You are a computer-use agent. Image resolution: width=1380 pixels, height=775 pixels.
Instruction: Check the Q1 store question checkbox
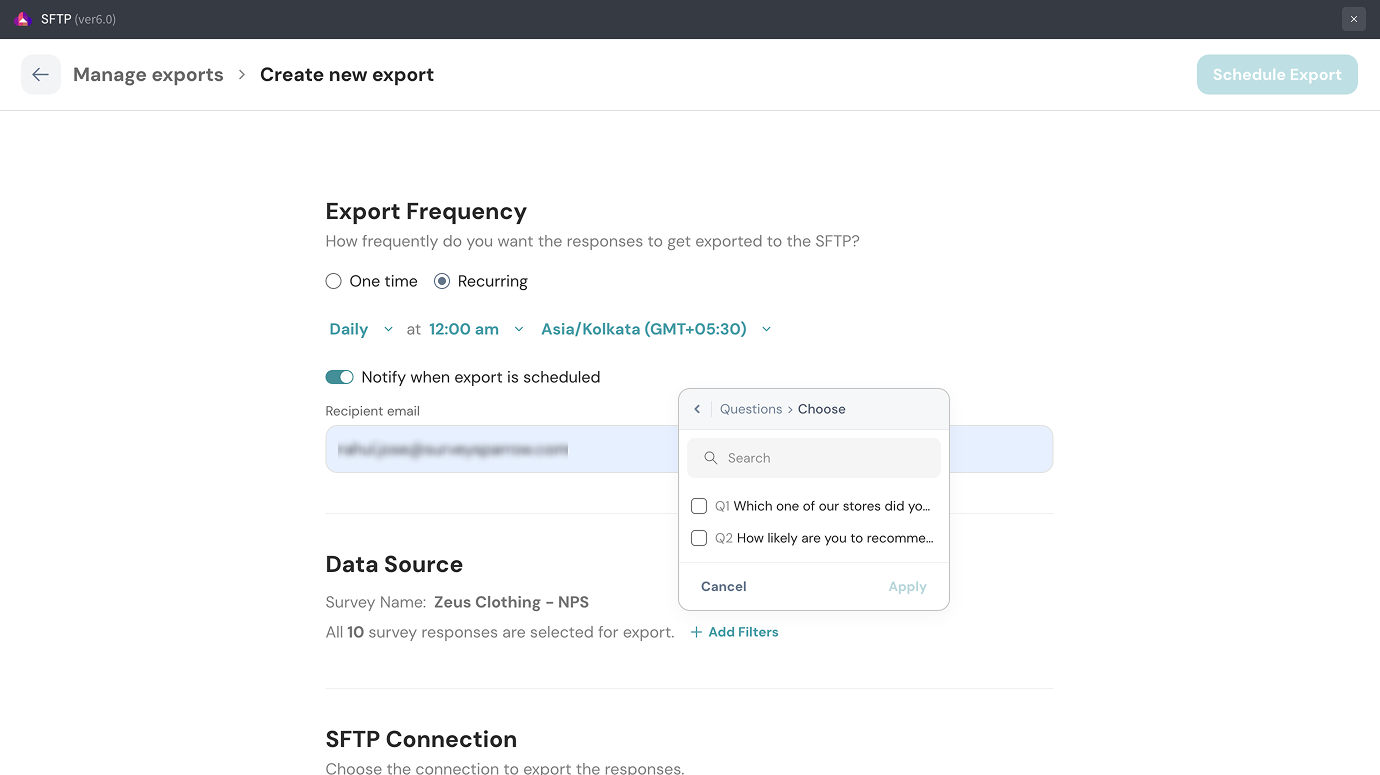699,506
